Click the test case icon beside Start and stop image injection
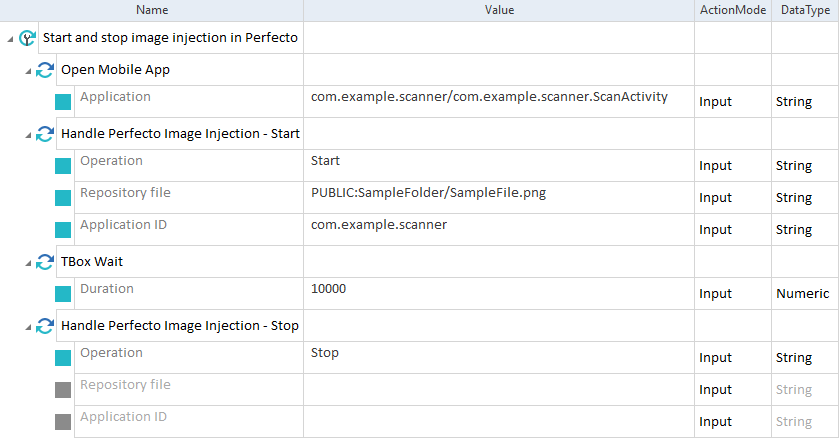The width and height of the screenshot is (839, 438). (27, 38)
